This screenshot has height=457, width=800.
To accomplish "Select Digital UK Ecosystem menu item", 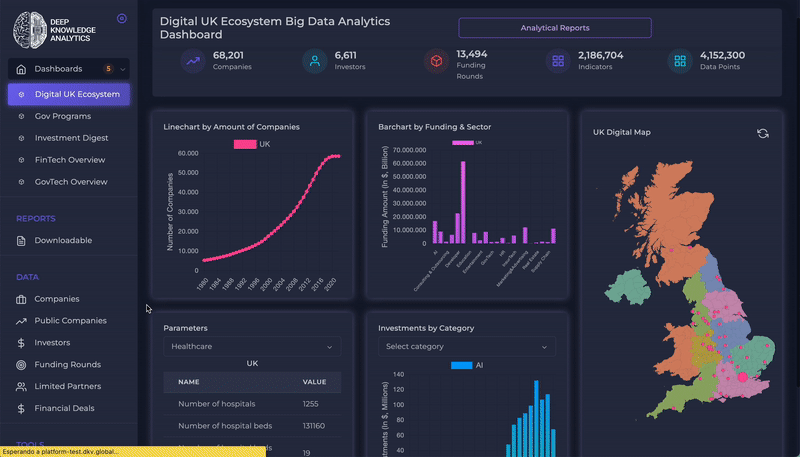I will [69, 94].
